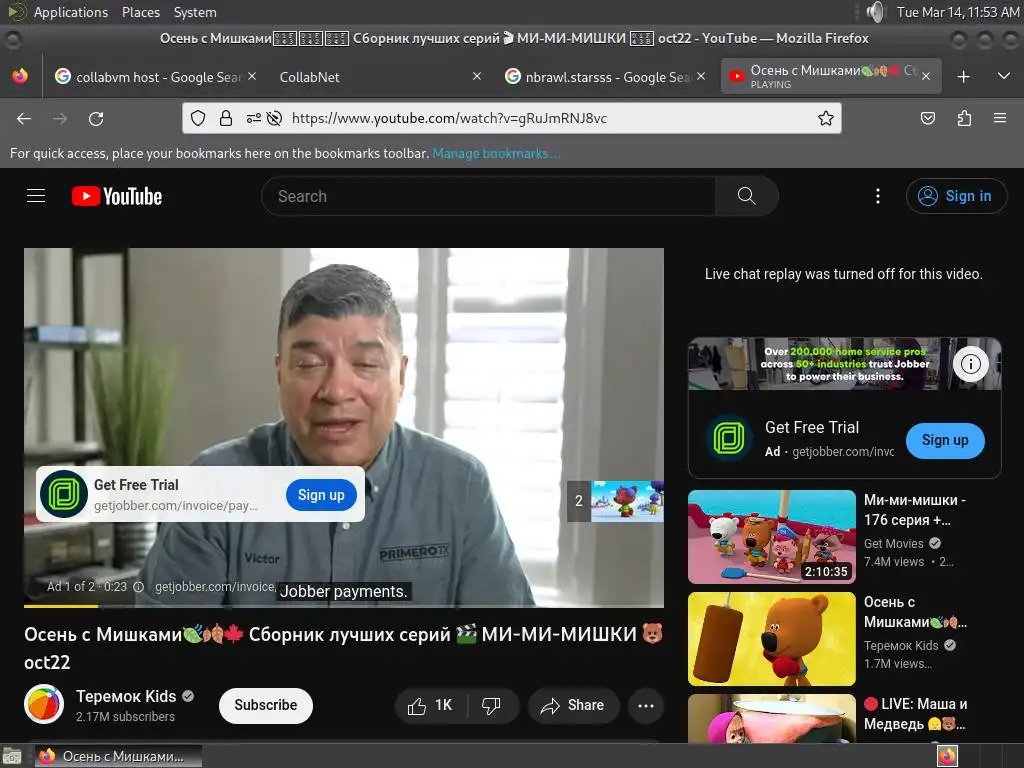Open the site permissions icon in address bar
1024x768 pixels.
coord(253,118)
